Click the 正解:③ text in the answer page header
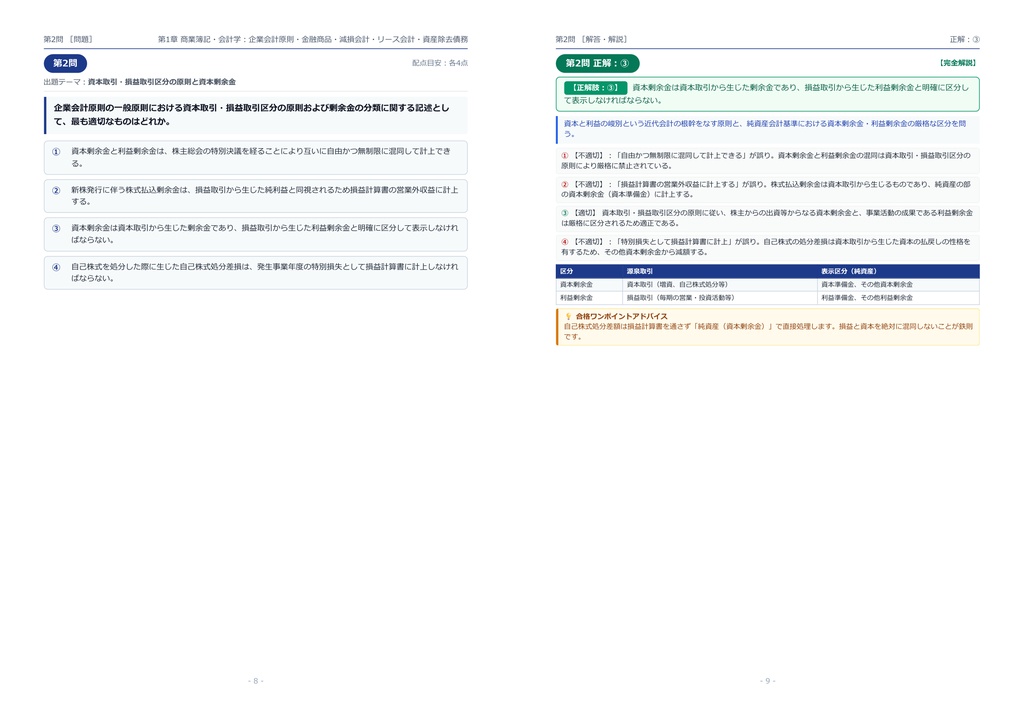This screenshot has height=724, width=1024. pos(965,39)
